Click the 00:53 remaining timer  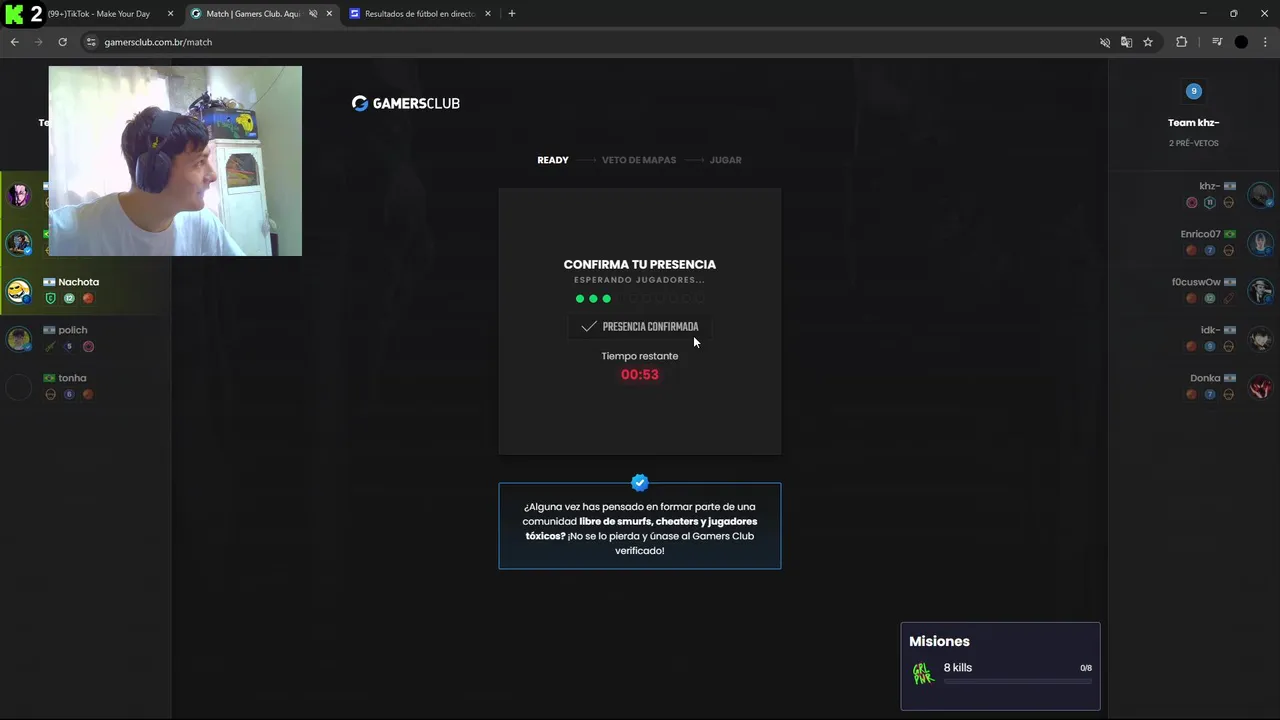(640, 375)
